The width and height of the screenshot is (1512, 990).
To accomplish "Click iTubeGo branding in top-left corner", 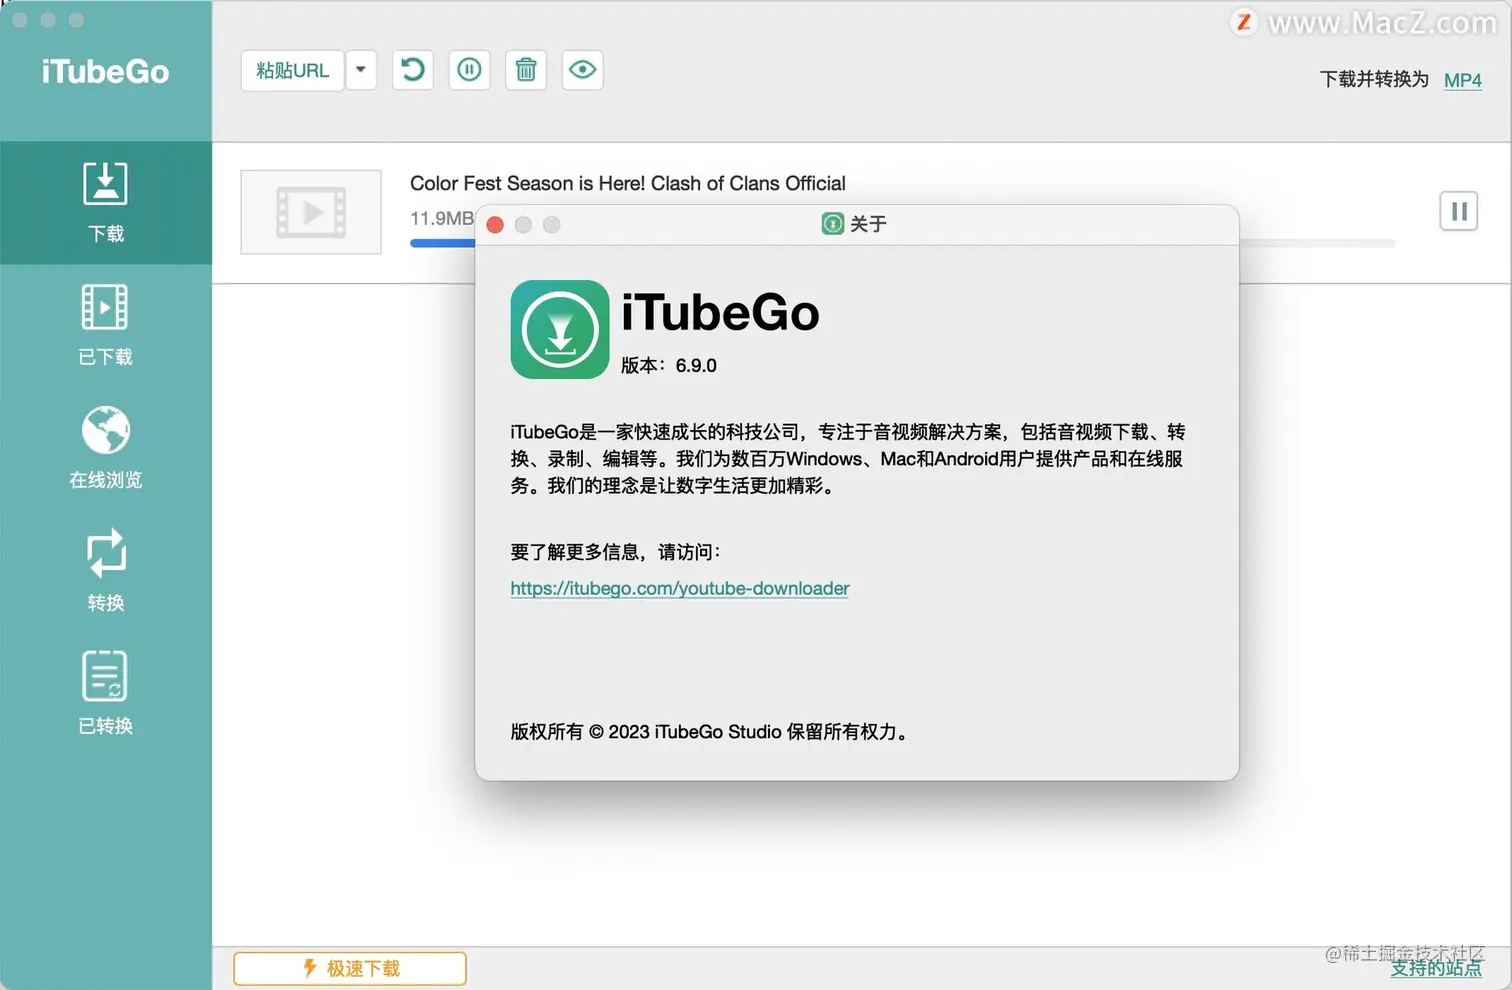I will (x=104, y=71).
